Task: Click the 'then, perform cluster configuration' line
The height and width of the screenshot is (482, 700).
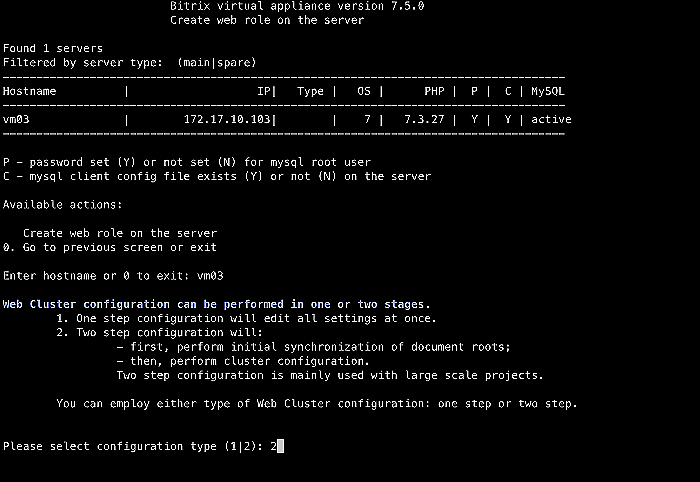Action: coord(243,361)
